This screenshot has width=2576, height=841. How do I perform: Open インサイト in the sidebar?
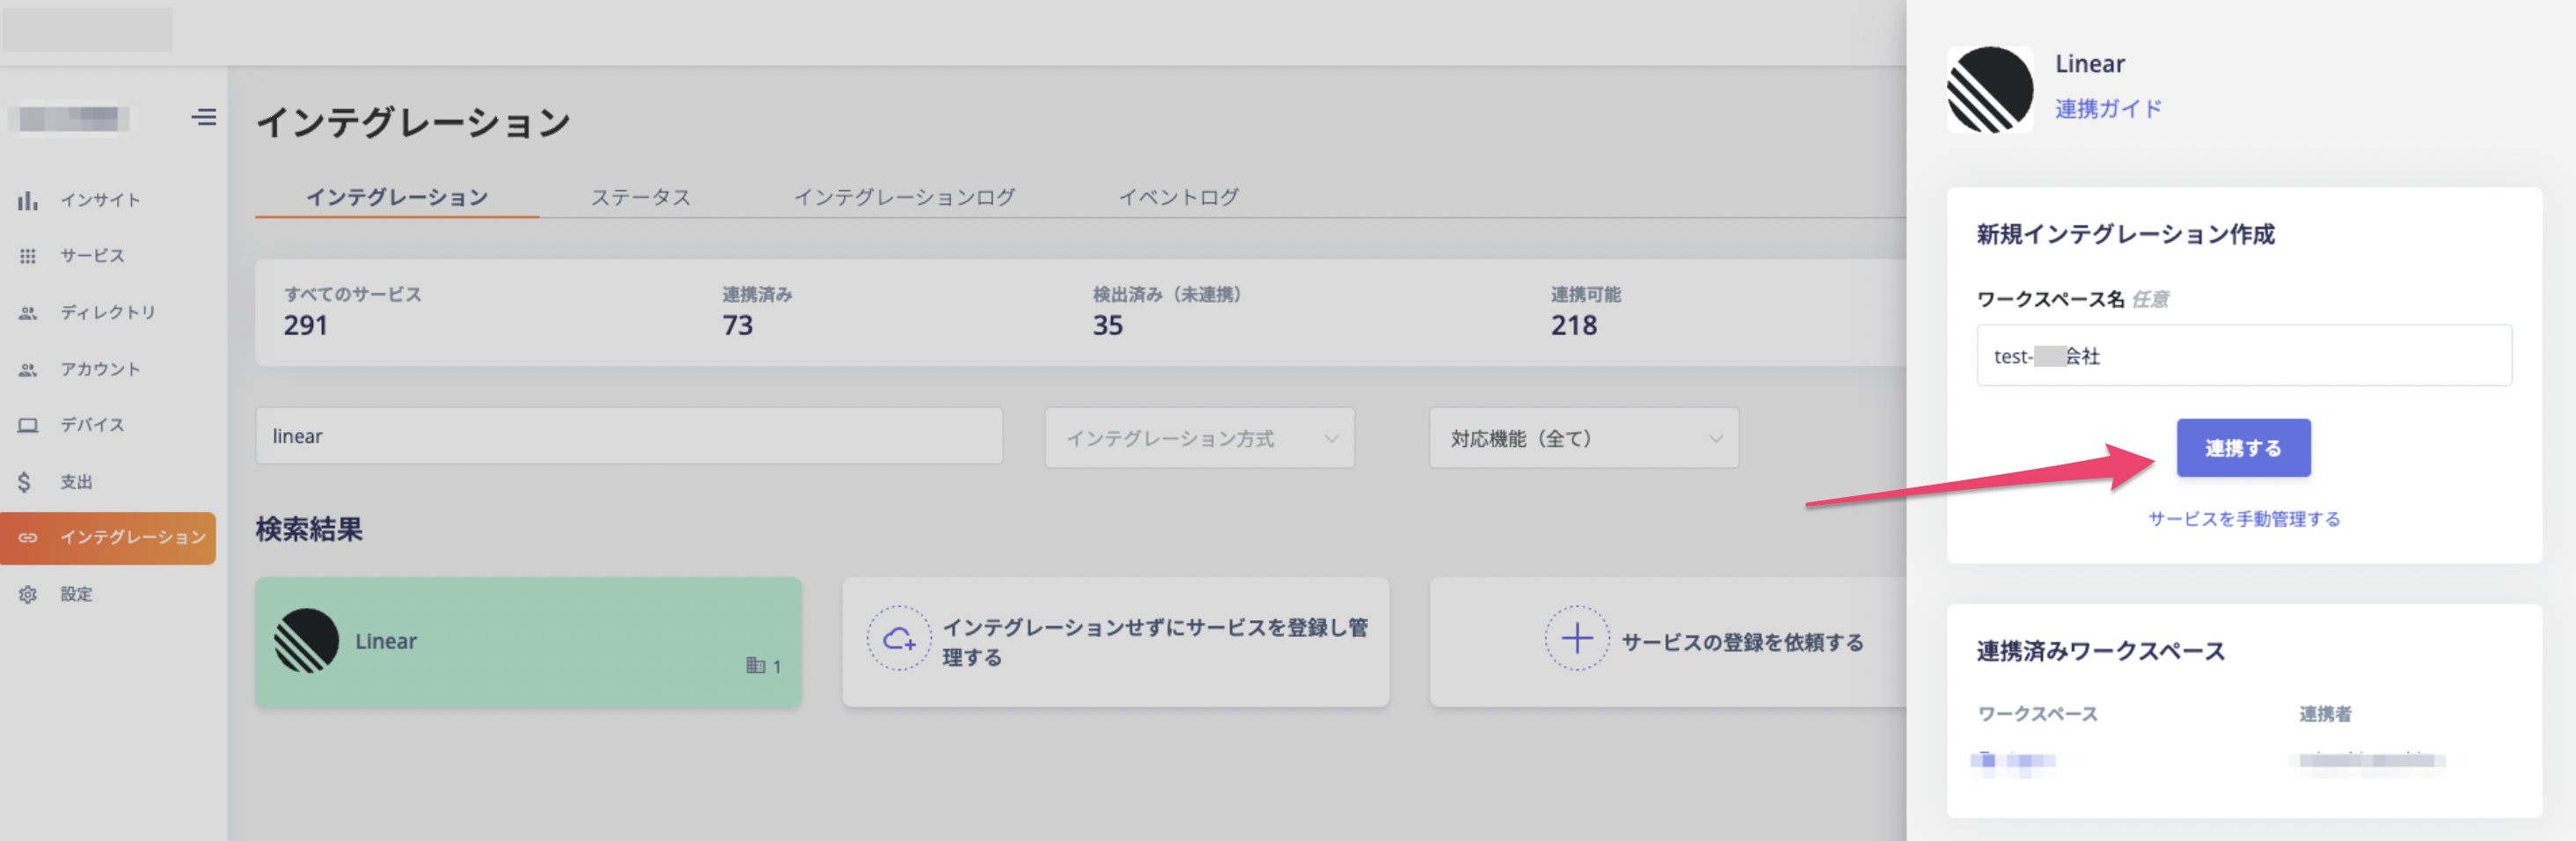click(100, 200)
